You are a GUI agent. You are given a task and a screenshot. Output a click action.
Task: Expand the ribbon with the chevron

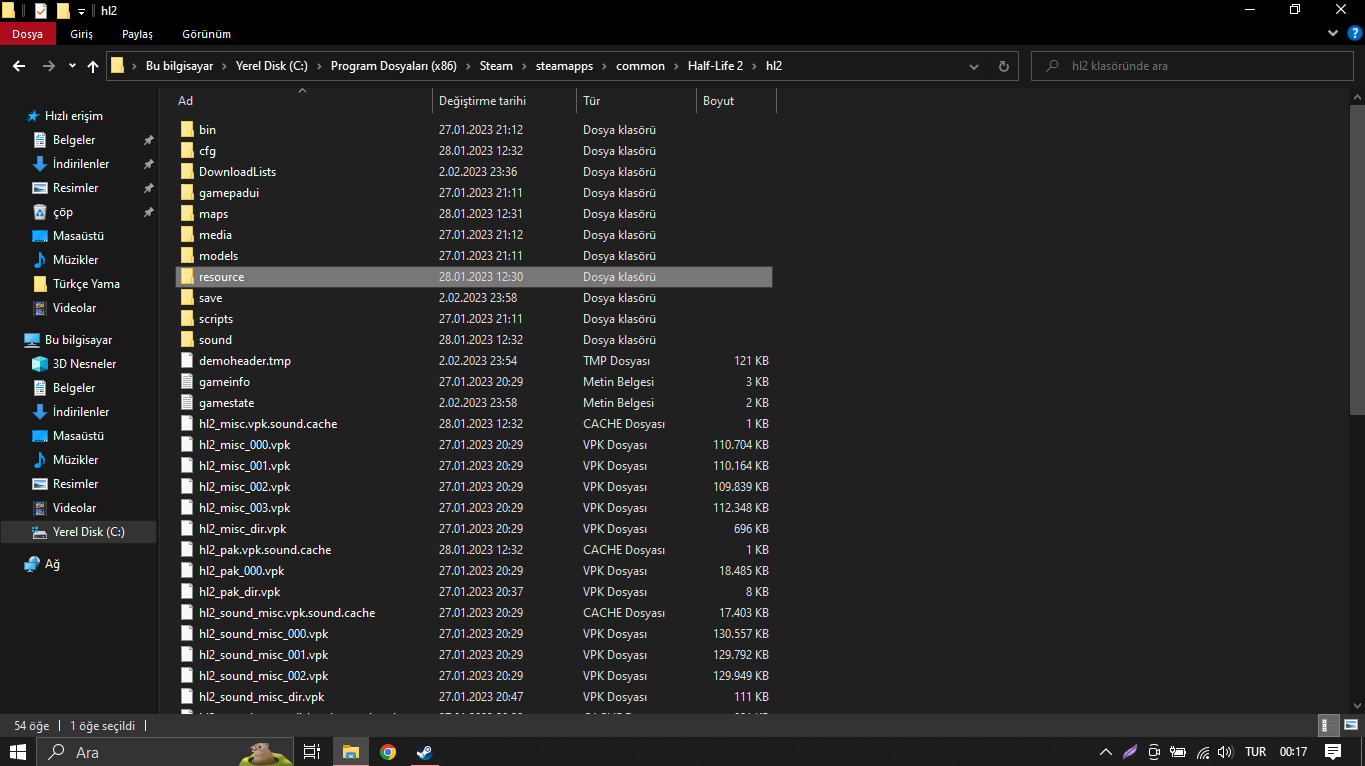(x=1331, y=33)
